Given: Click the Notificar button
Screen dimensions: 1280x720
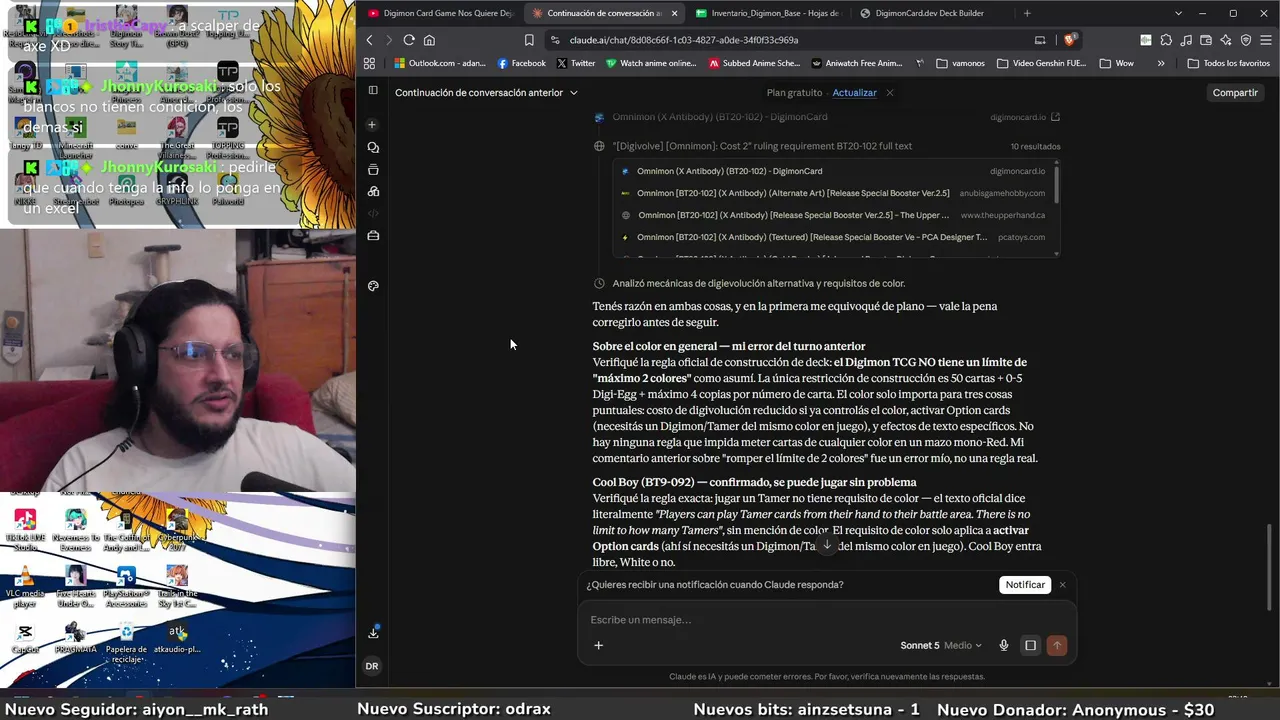Looking at the screenshot, I should pos(1025,585).
